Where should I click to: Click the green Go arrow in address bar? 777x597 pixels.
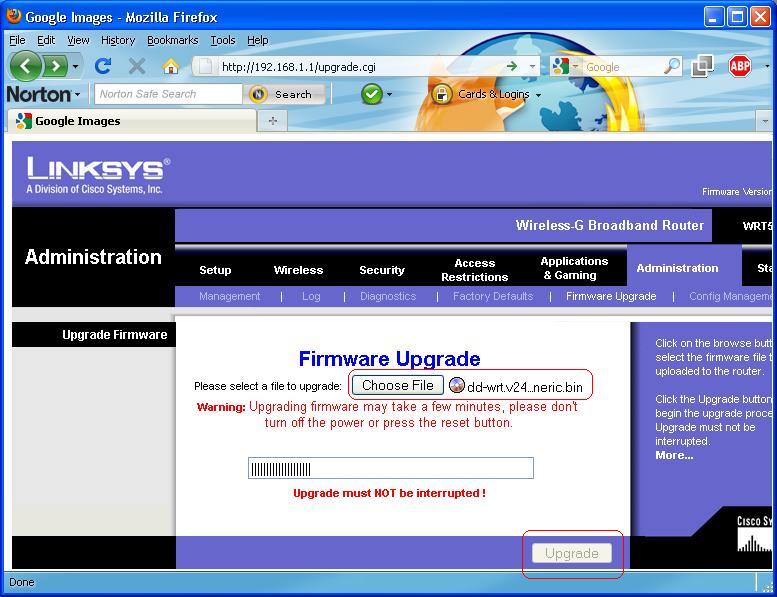pyautogui.click(x=512, y=66)
